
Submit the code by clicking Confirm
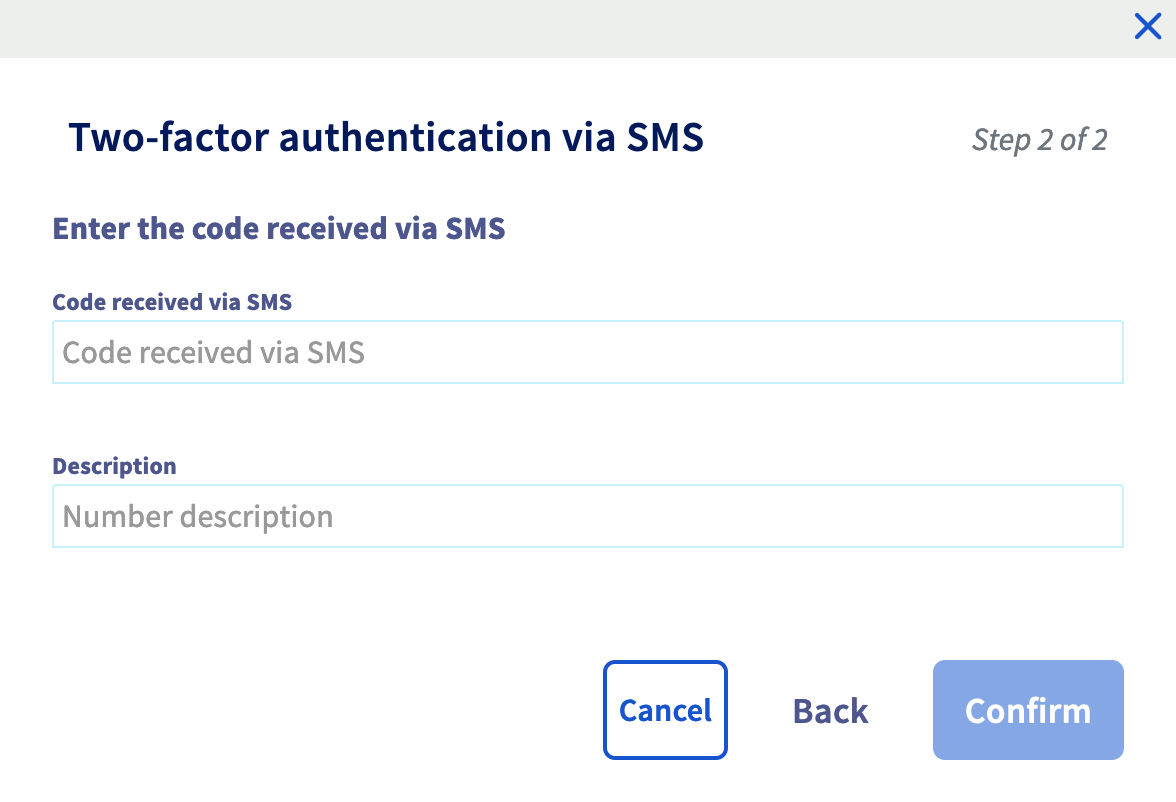click(1028, 710)
